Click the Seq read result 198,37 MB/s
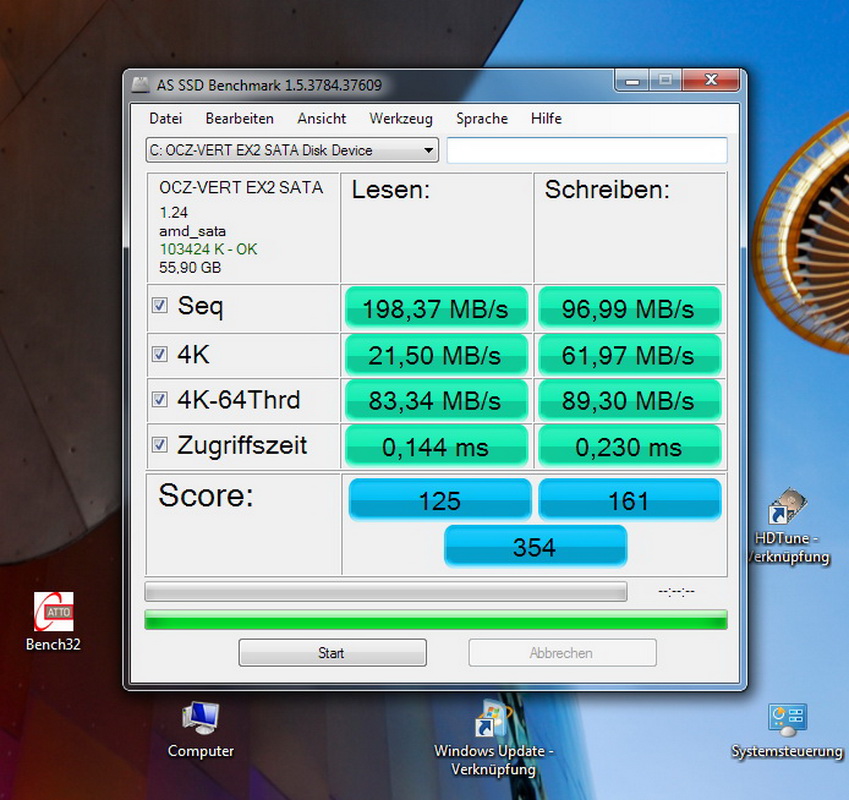Screen dimensions: 849x800 (x=436, y=309)
